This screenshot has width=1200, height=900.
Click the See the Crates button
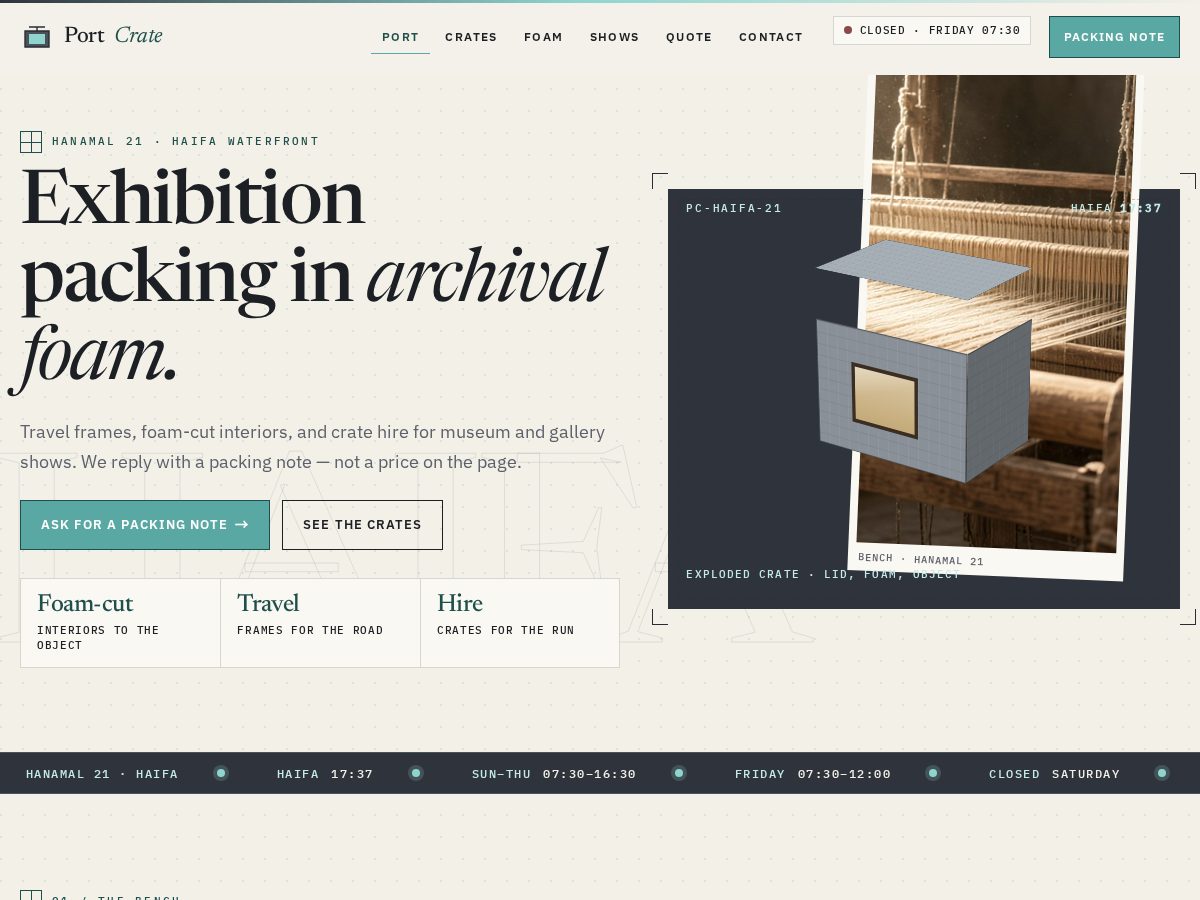[x=362, y=525]
